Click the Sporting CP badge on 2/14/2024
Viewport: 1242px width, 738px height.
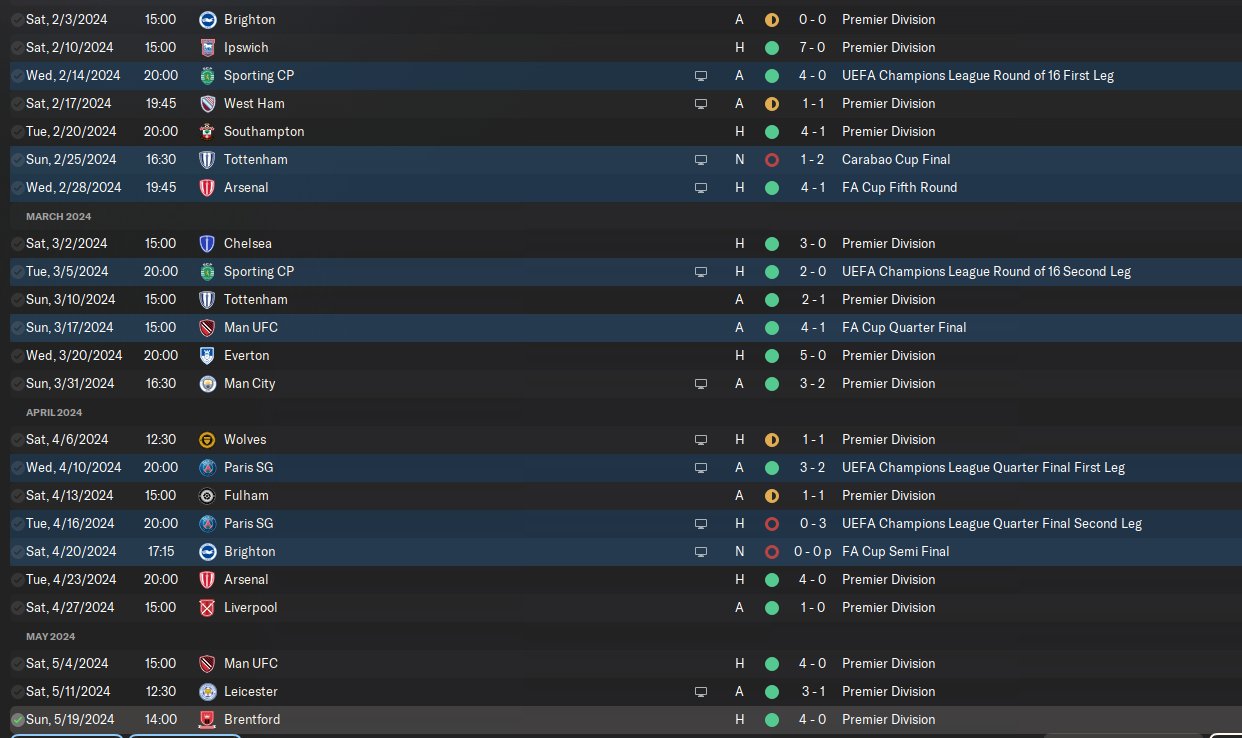pyautogui.click(x=208, y=75)
